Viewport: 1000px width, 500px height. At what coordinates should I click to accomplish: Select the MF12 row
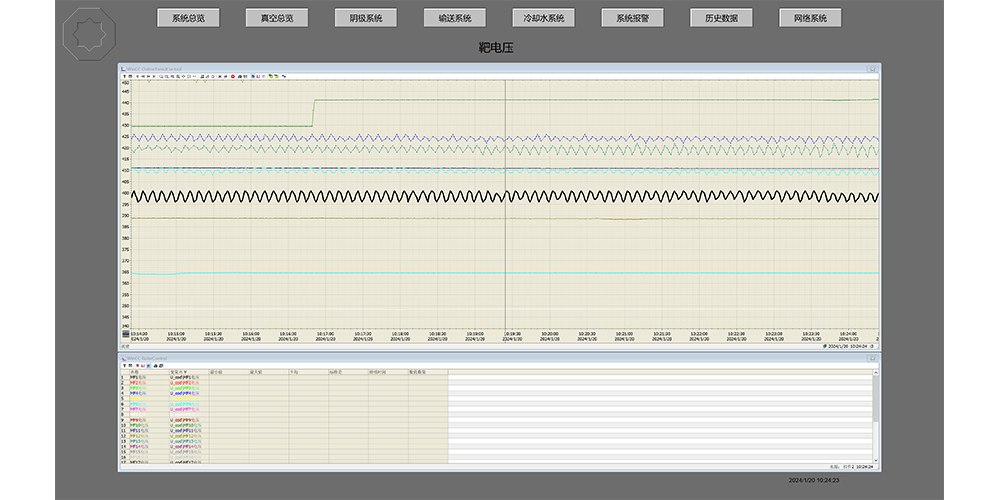point(284,436)
